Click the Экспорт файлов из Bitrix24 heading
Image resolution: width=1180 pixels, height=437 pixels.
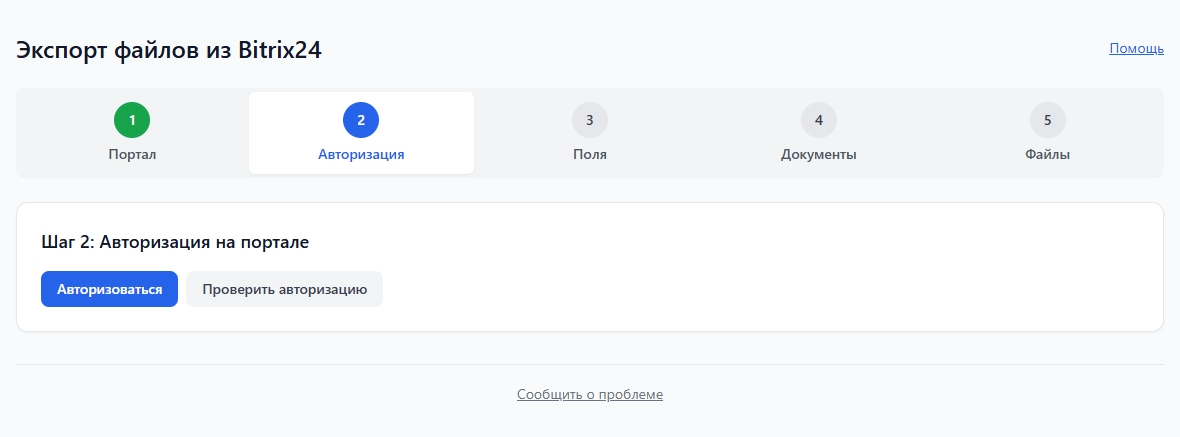[x=169, y=50]
